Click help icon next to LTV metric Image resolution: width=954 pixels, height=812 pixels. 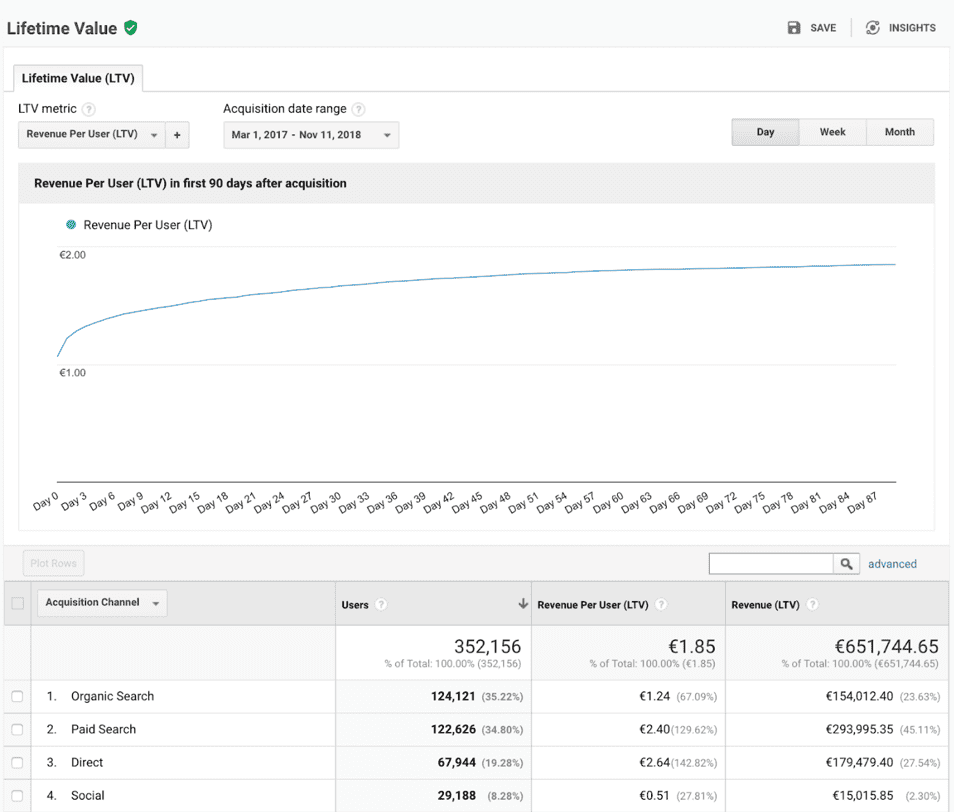pyautogui.click(x=89, y=110)
